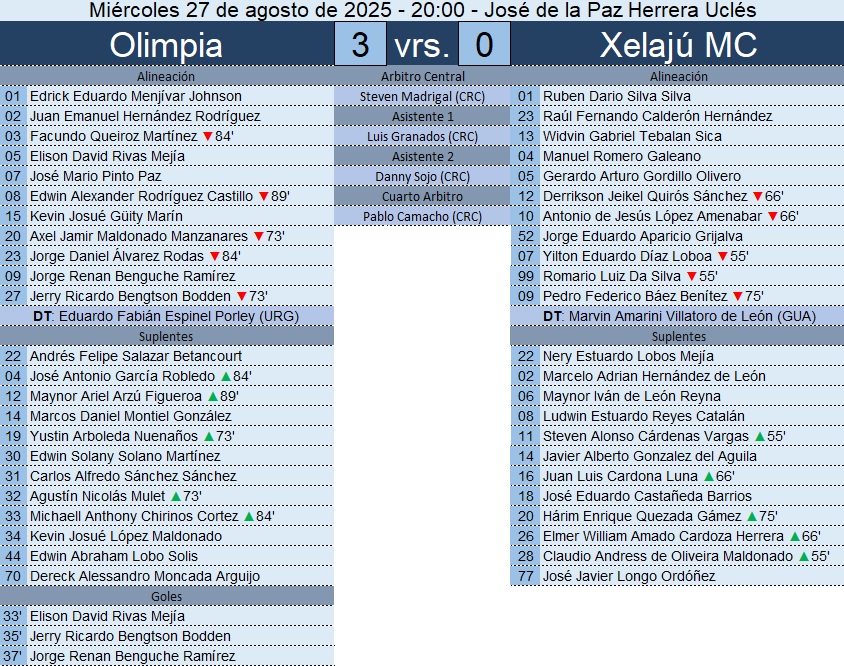Viewport: 844px width, 666px height.
Task: Click Olimpia's score box showing 3
Action: (360, 46)
